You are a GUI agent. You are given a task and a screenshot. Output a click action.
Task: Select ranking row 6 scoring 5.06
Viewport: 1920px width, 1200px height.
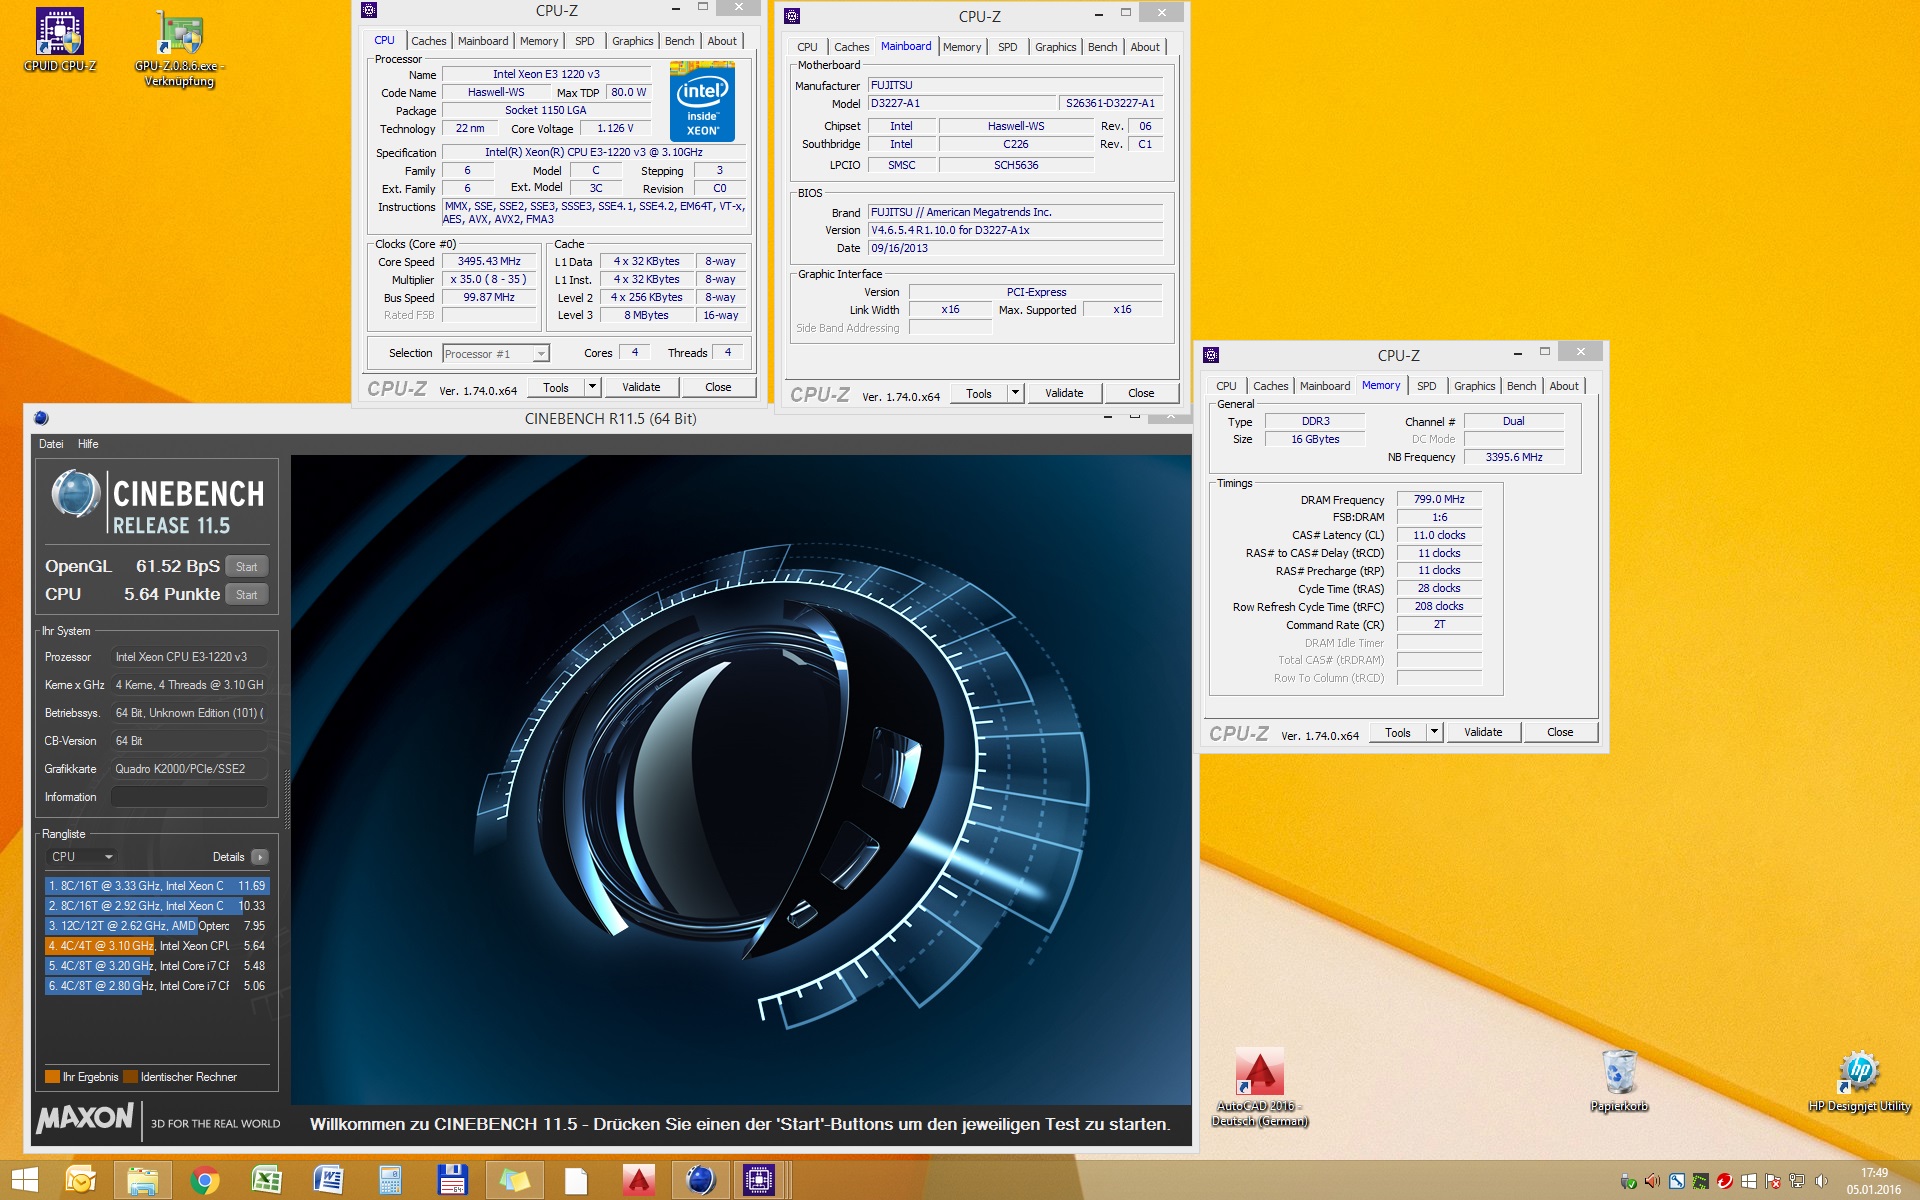157,986
